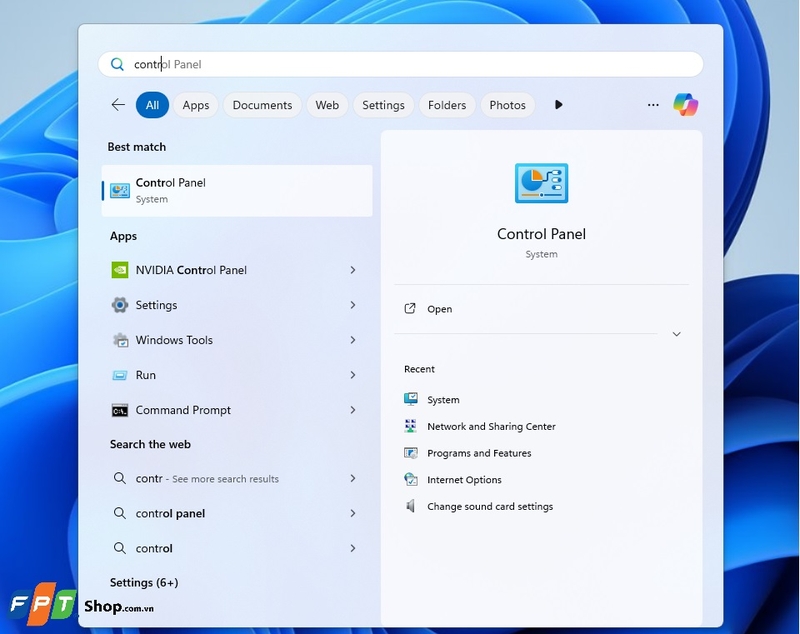The image size is (800, 634).
Task: Filter results by Folders tab
Action: click(447, 105)
